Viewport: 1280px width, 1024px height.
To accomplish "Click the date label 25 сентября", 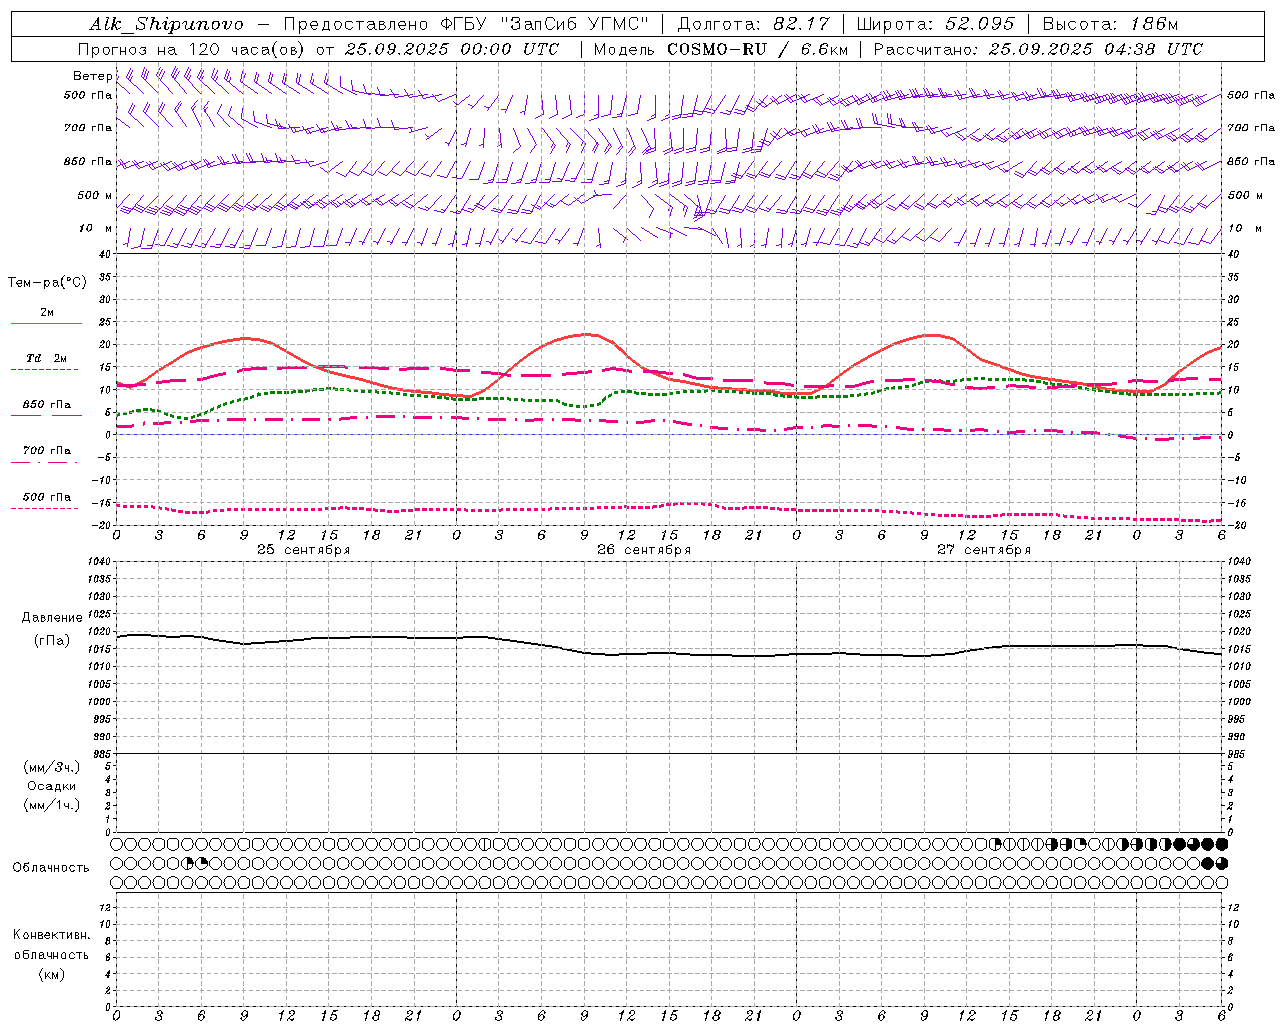I will [x=303, y=550].
